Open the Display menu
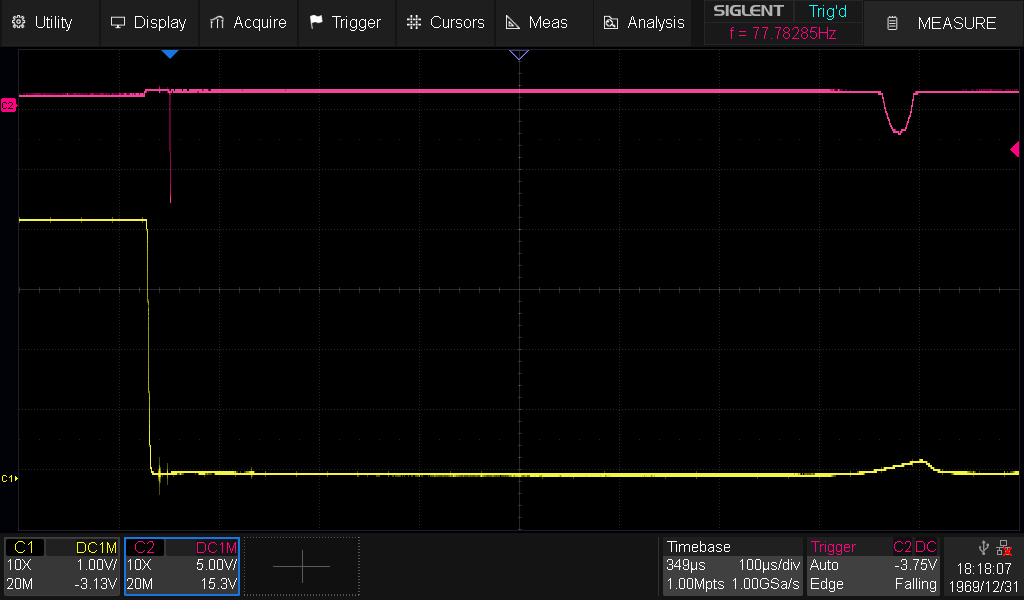Image resolution: width=1024 pixels, height=600 pixels. click(148, 22)
